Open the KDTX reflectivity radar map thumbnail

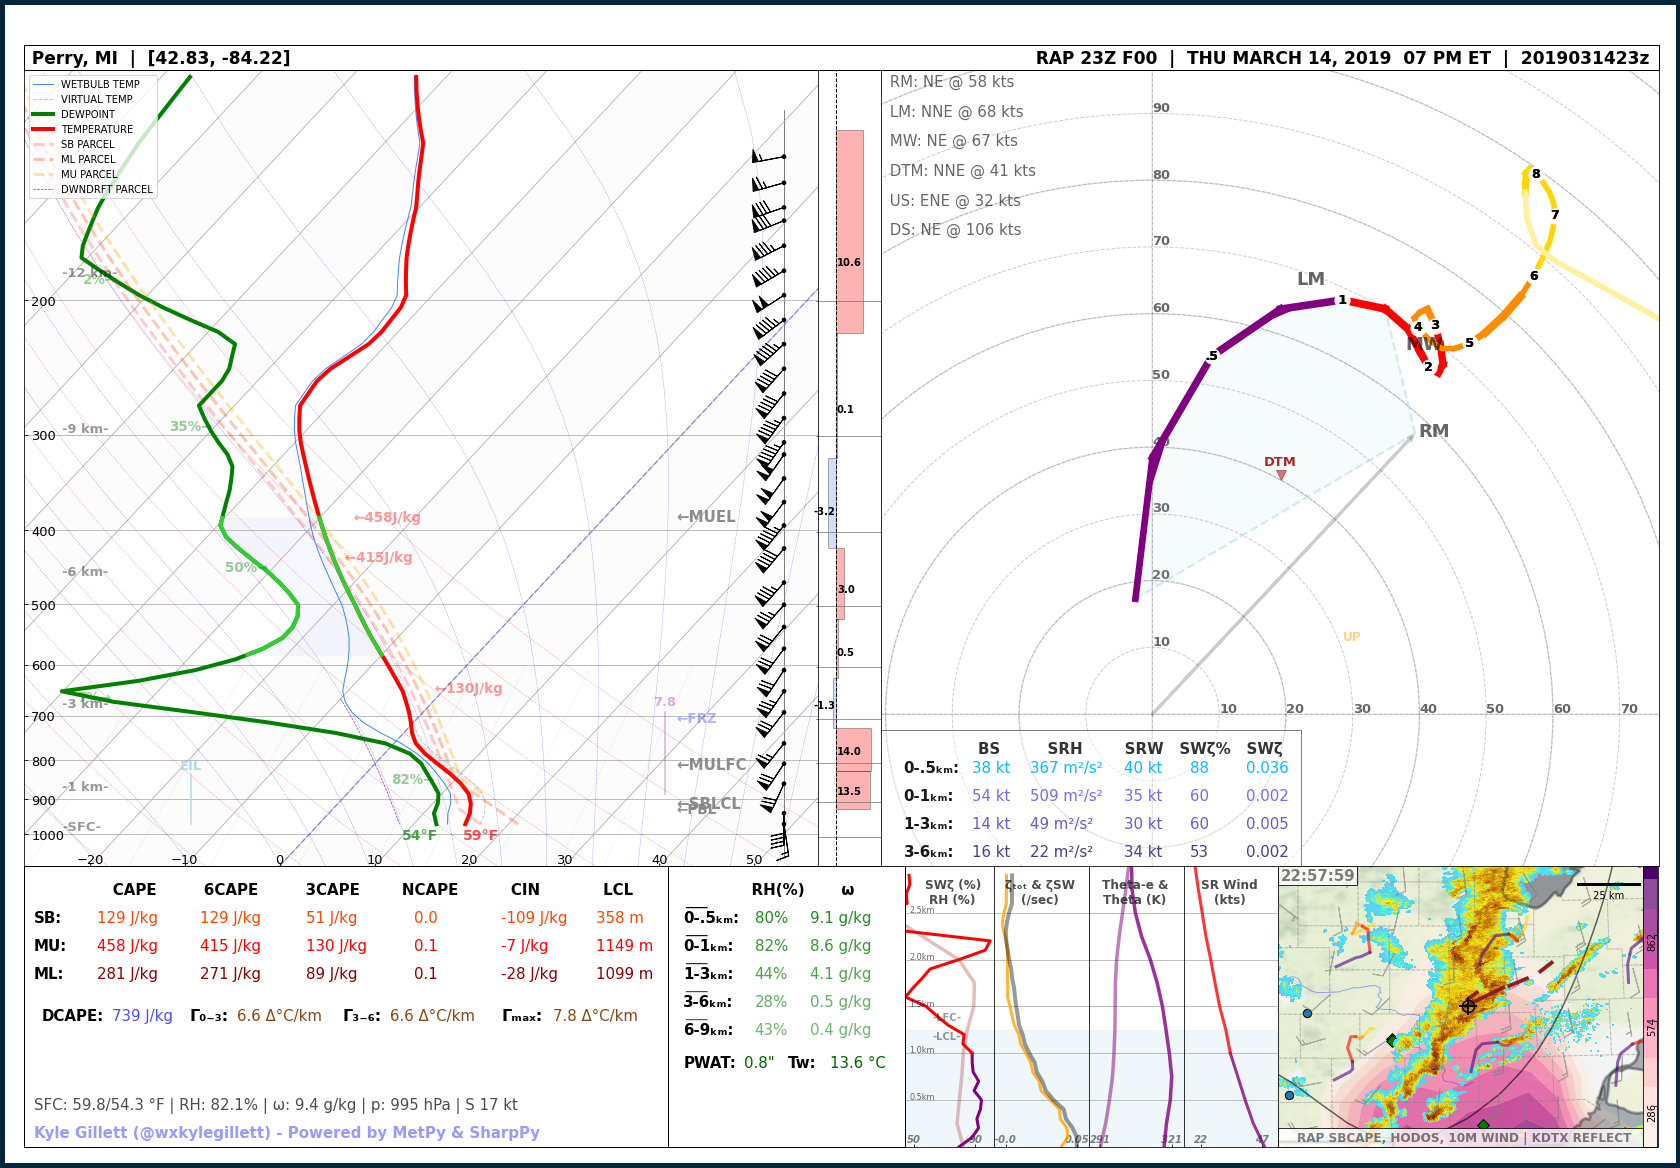(1460, 1006)
